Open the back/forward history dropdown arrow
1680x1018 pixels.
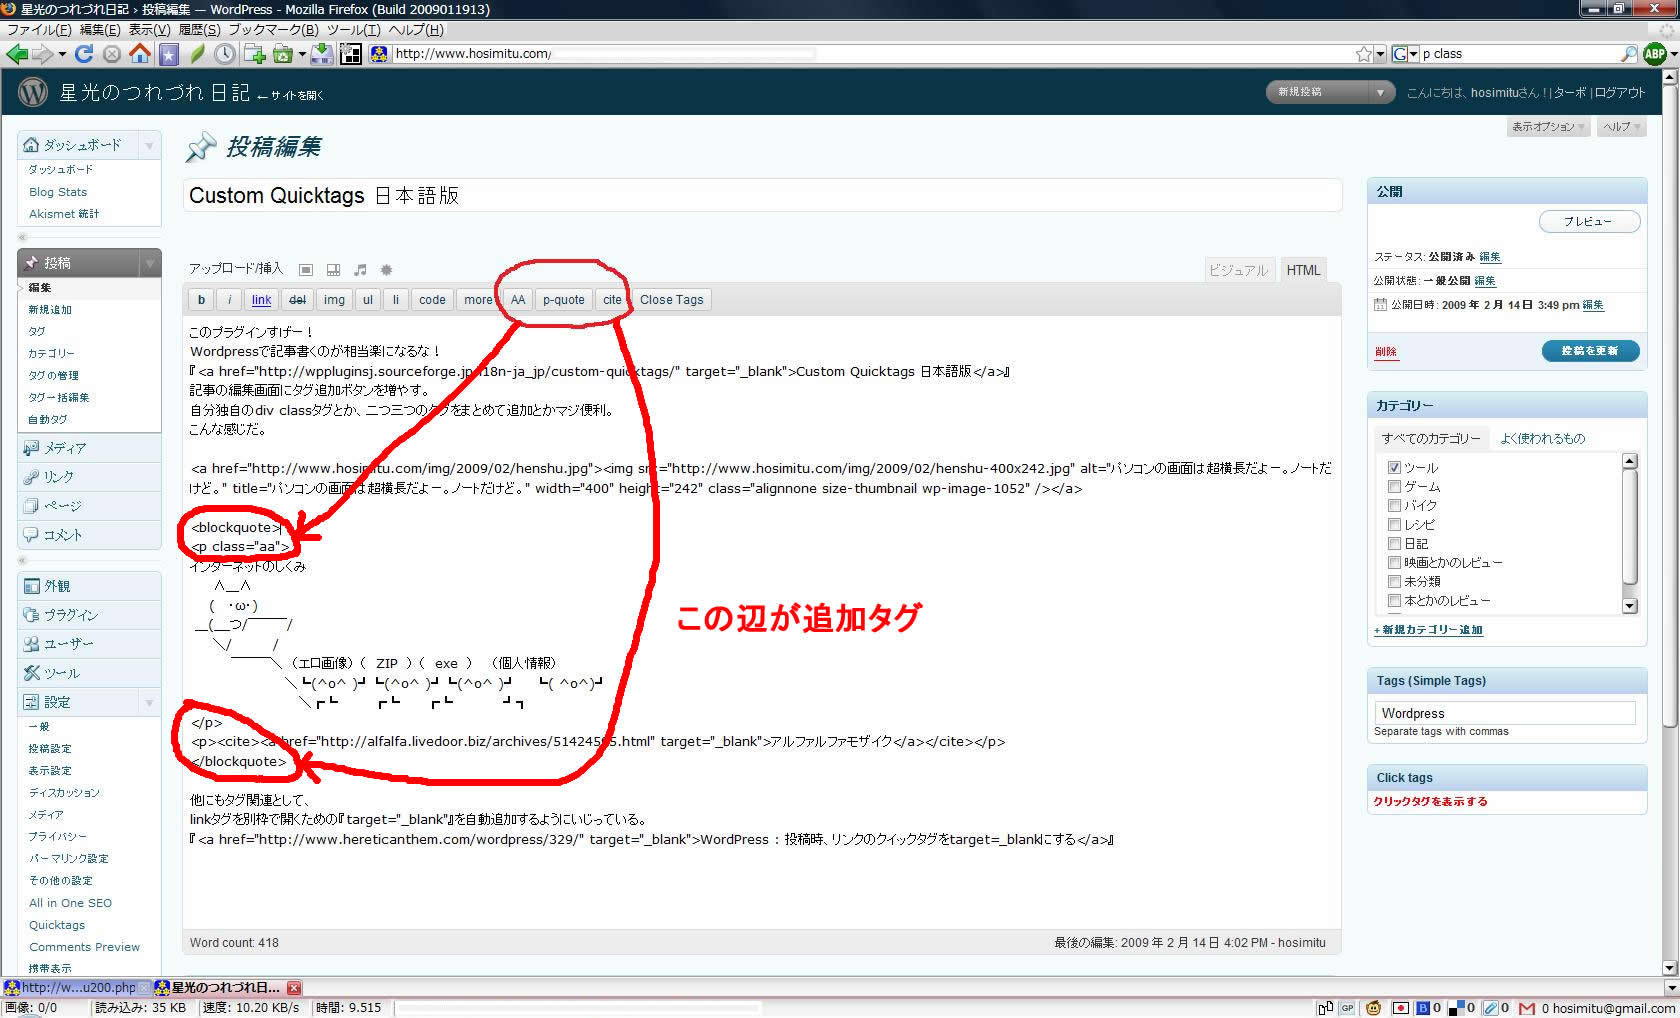tap(62, 54)
